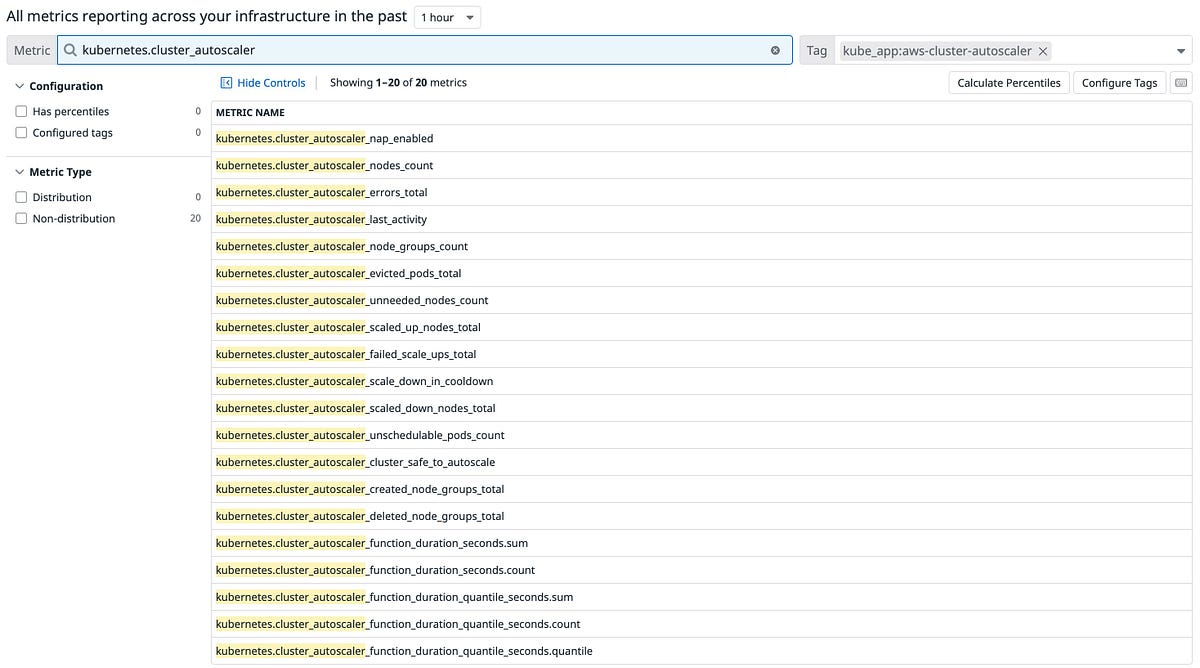
Task: Clear the metric search query
Action: 775,49
